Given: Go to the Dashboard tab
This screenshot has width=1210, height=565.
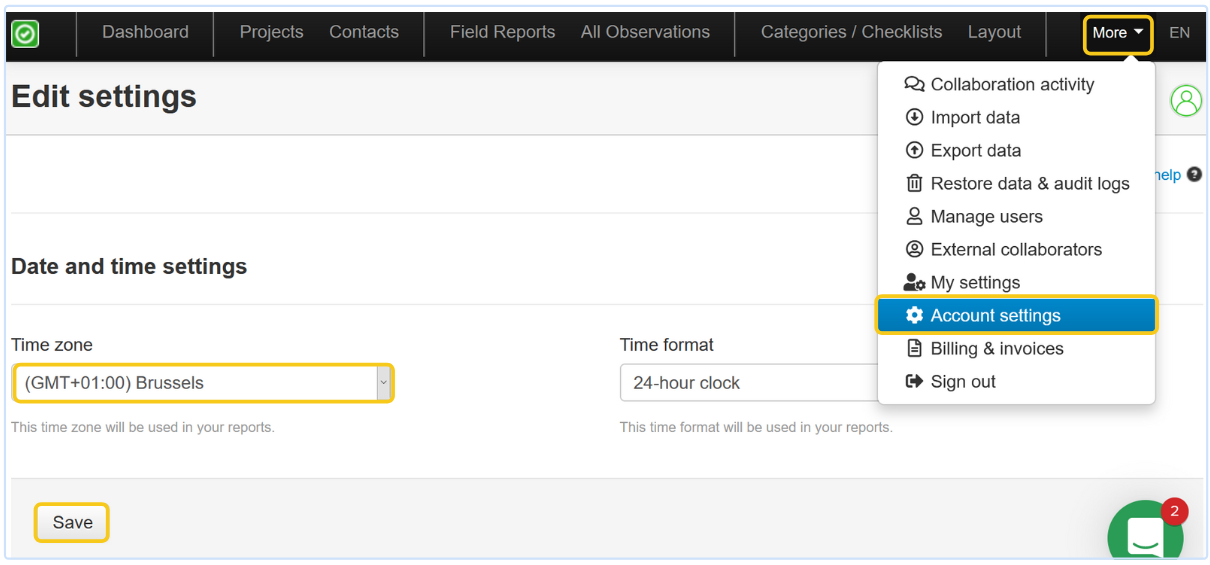Looking at the screenshot, I should [x=145, y=32].
